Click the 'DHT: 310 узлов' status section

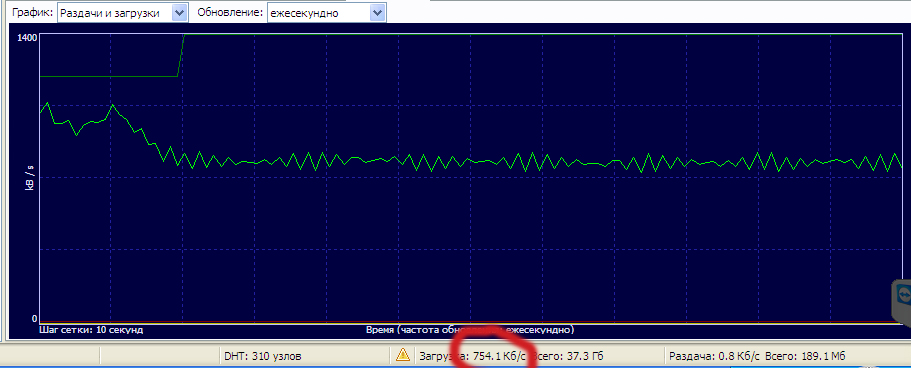coord(263,355)
